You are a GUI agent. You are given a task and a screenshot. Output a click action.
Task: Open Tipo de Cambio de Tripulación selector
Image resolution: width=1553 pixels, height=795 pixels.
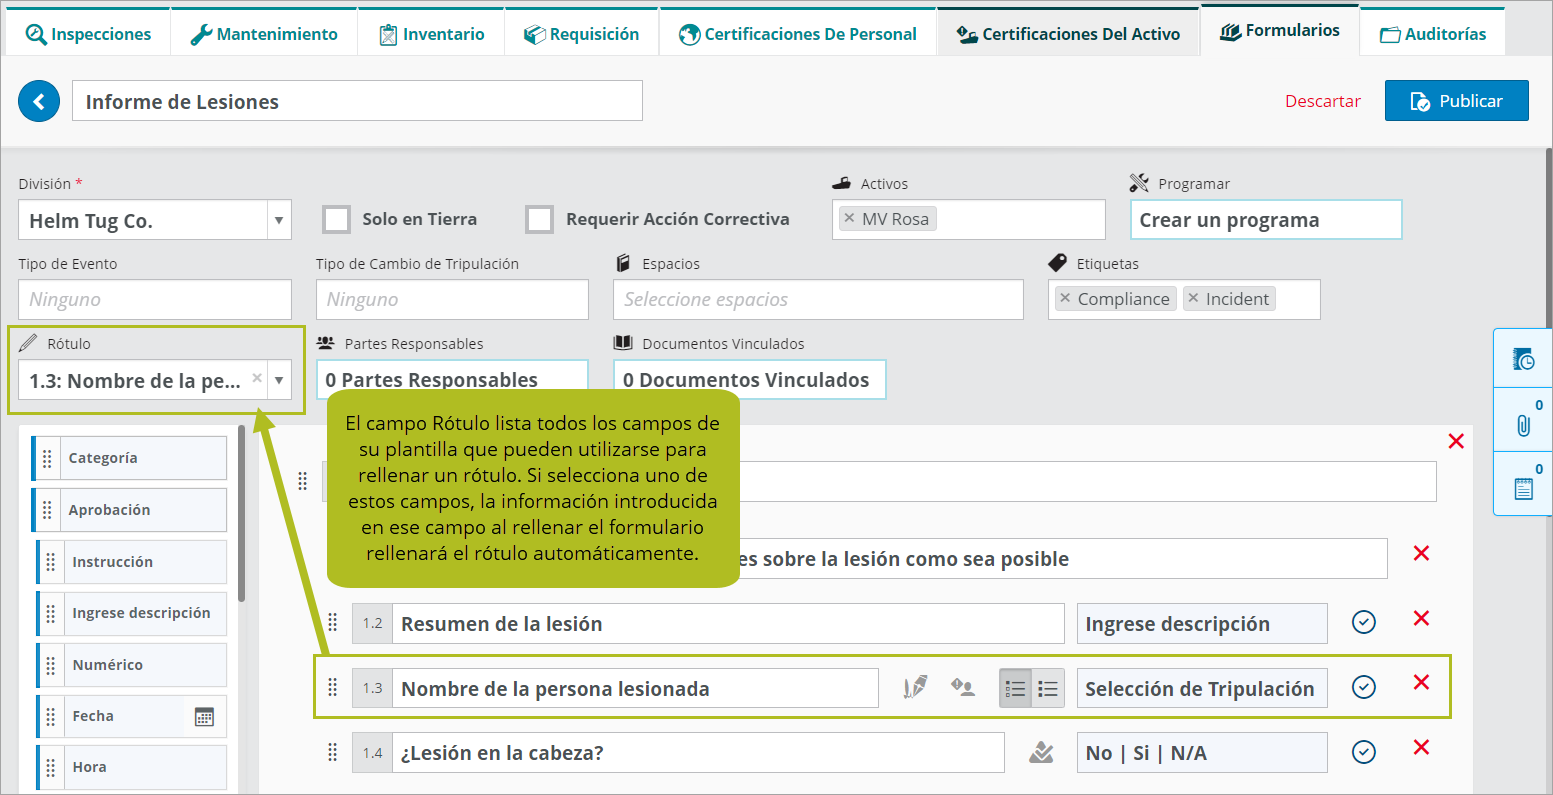coord(452,299)
